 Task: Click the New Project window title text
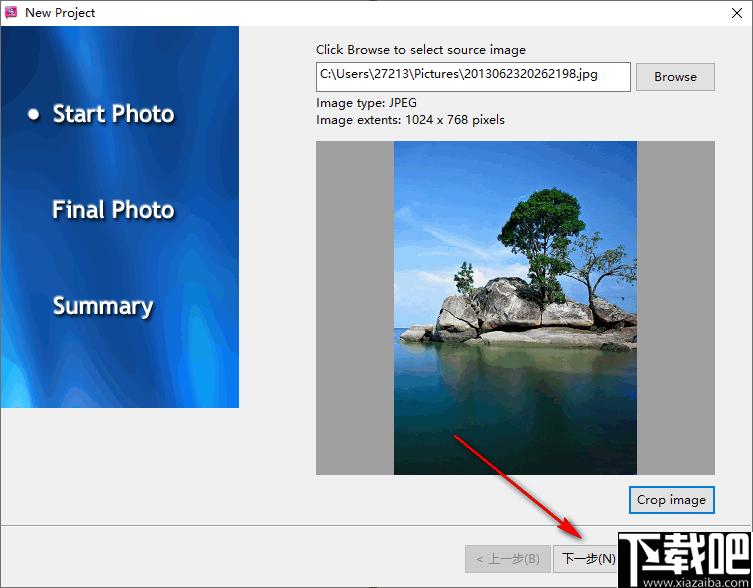point(60,13)
